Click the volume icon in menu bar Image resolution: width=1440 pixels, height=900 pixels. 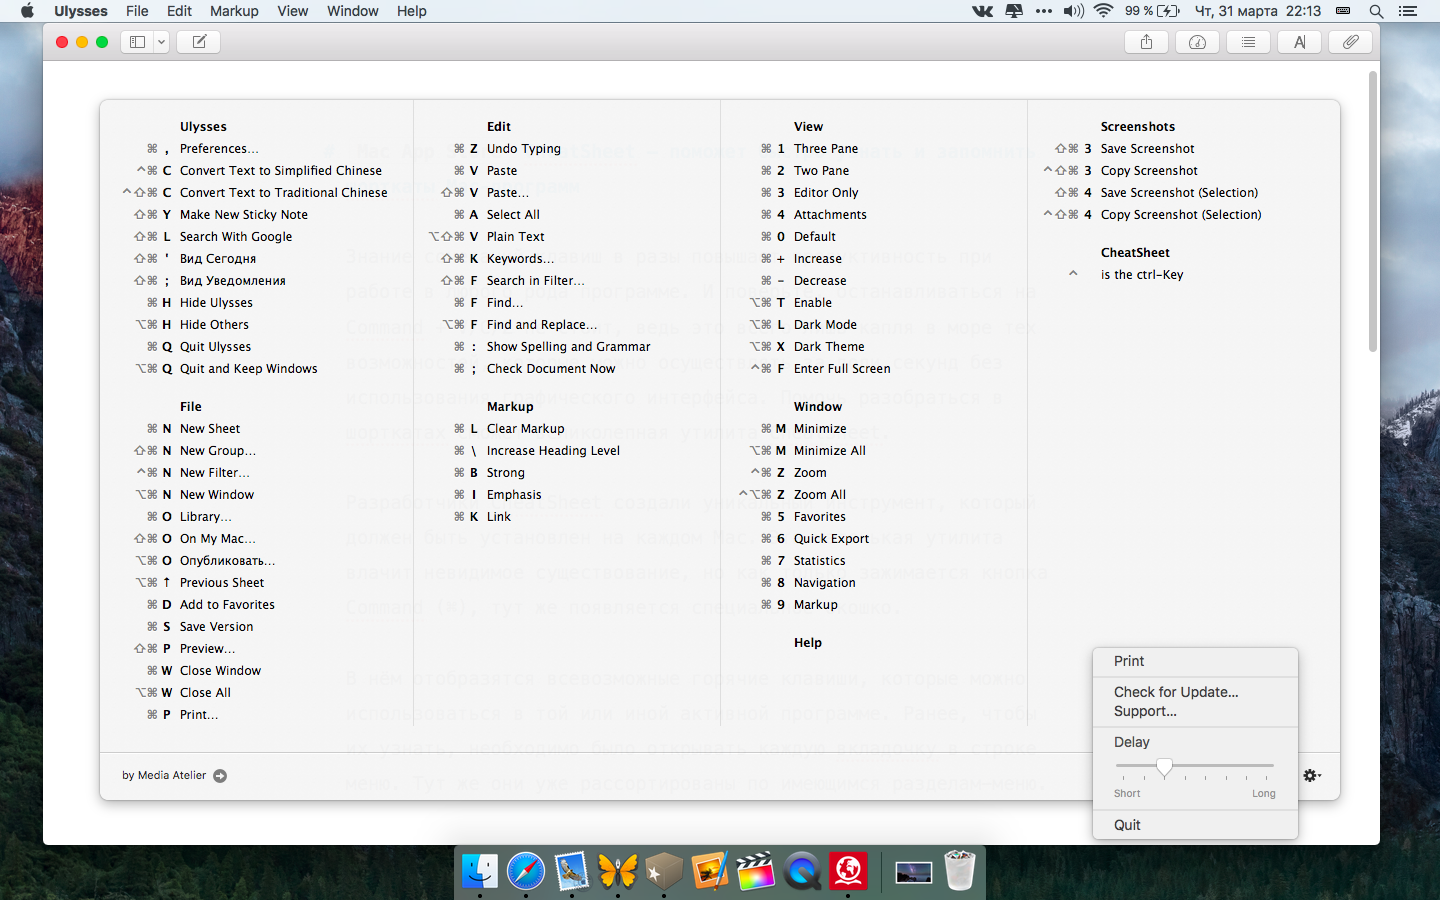point(1074,11)
